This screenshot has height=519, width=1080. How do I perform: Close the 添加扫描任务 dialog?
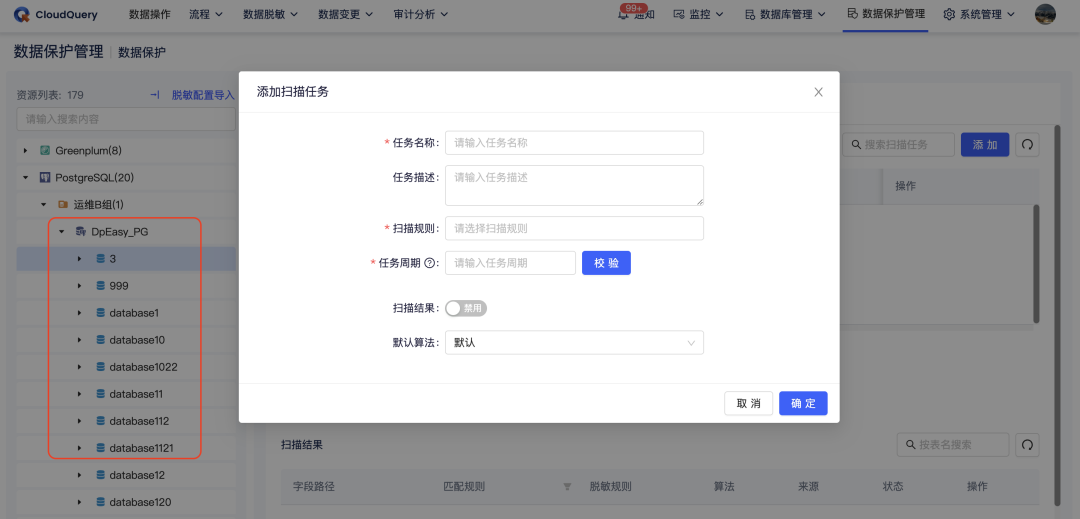tap(818, 92)
